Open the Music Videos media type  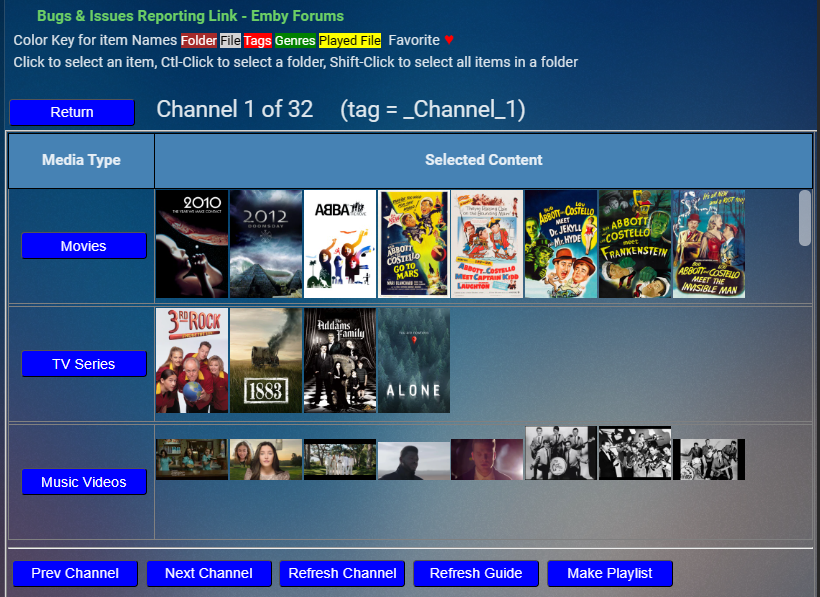click(x=84, y=482)
